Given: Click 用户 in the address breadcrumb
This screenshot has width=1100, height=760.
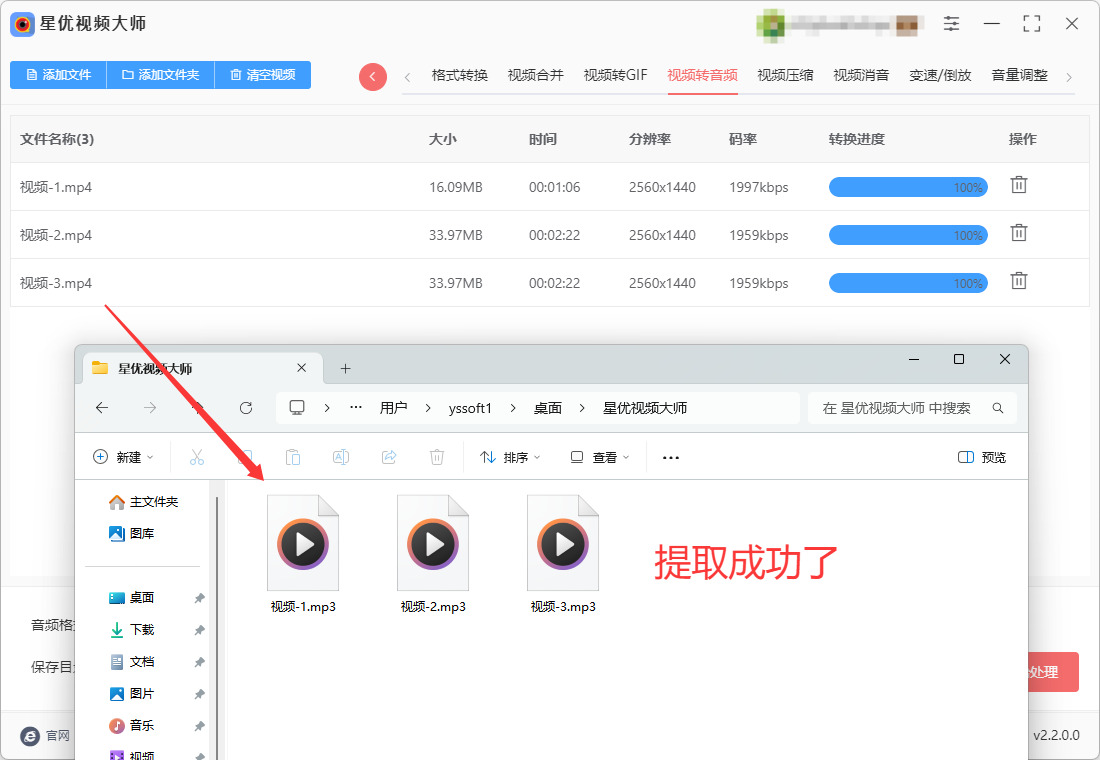Looking at the screenshot, I should tap(394, 408).
